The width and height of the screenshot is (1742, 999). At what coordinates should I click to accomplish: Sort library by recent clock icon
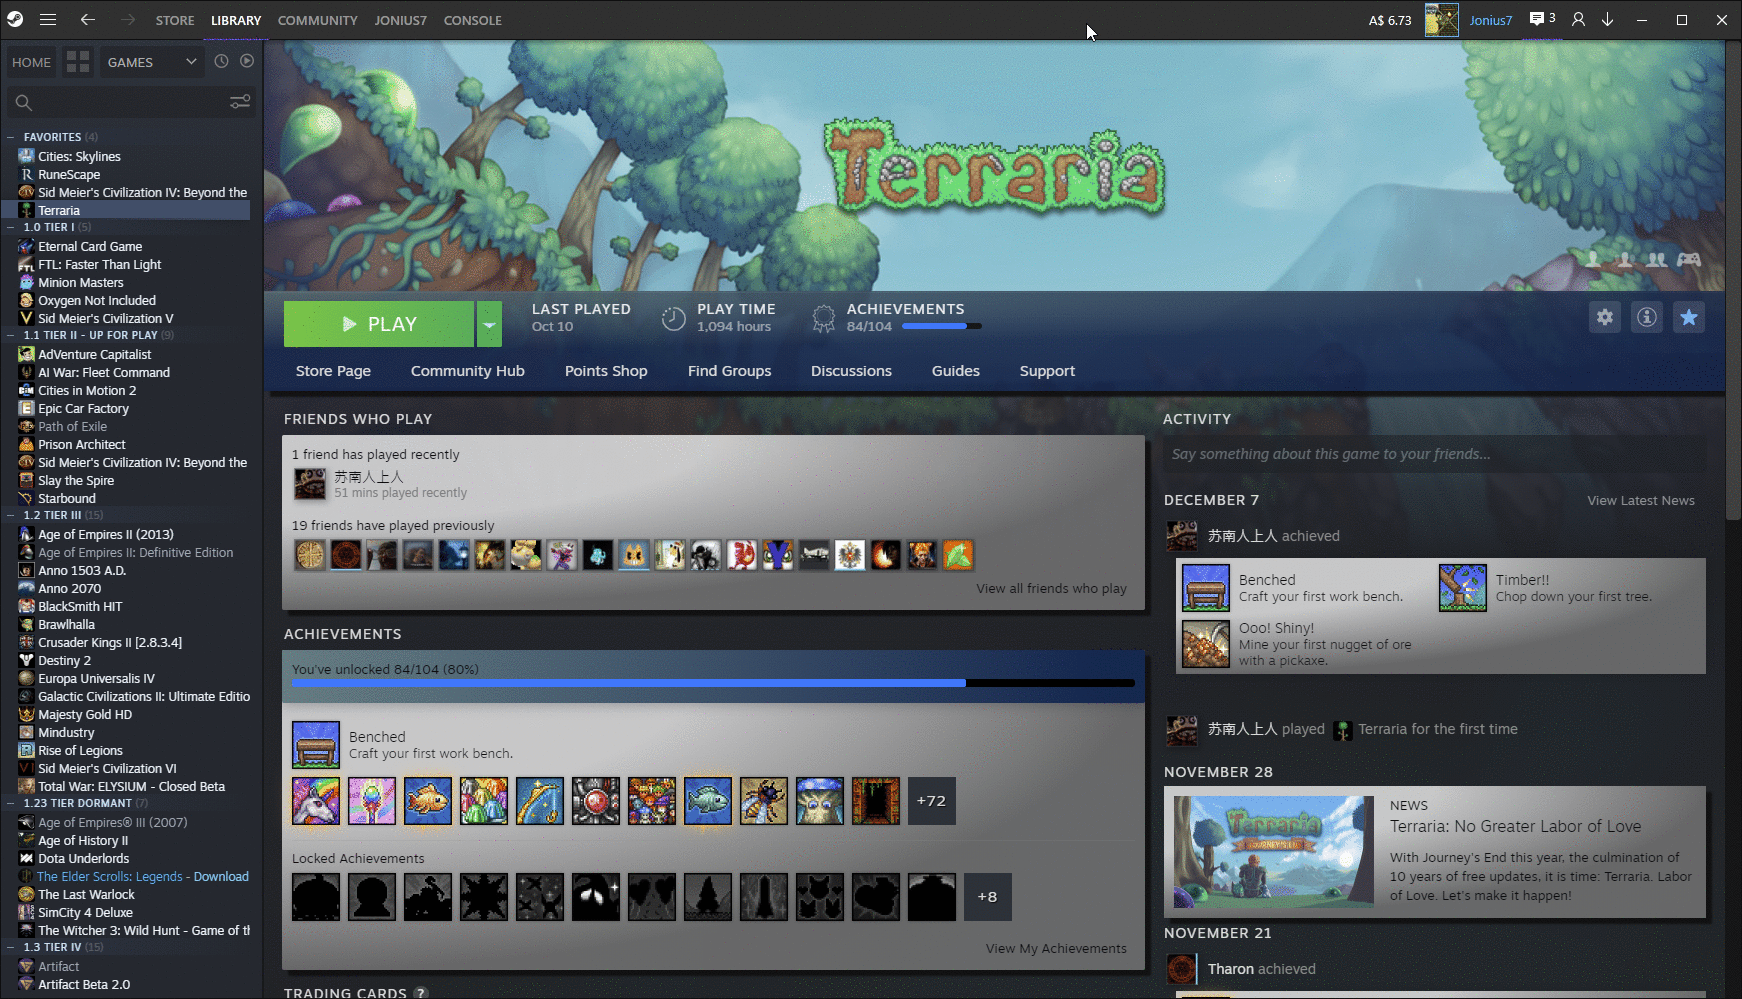tap(221, 61)
